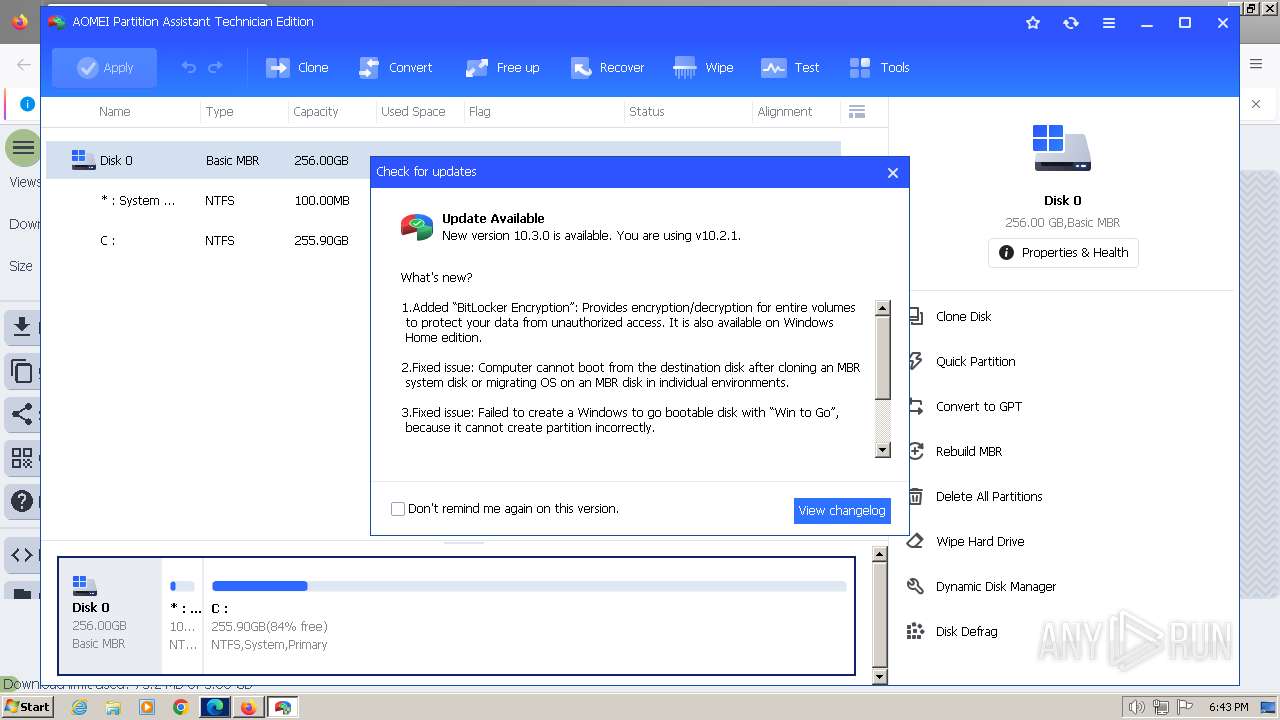Open the Recover toolbar menu
Viewport: 1280px width, 720px height.
[607, 67]
